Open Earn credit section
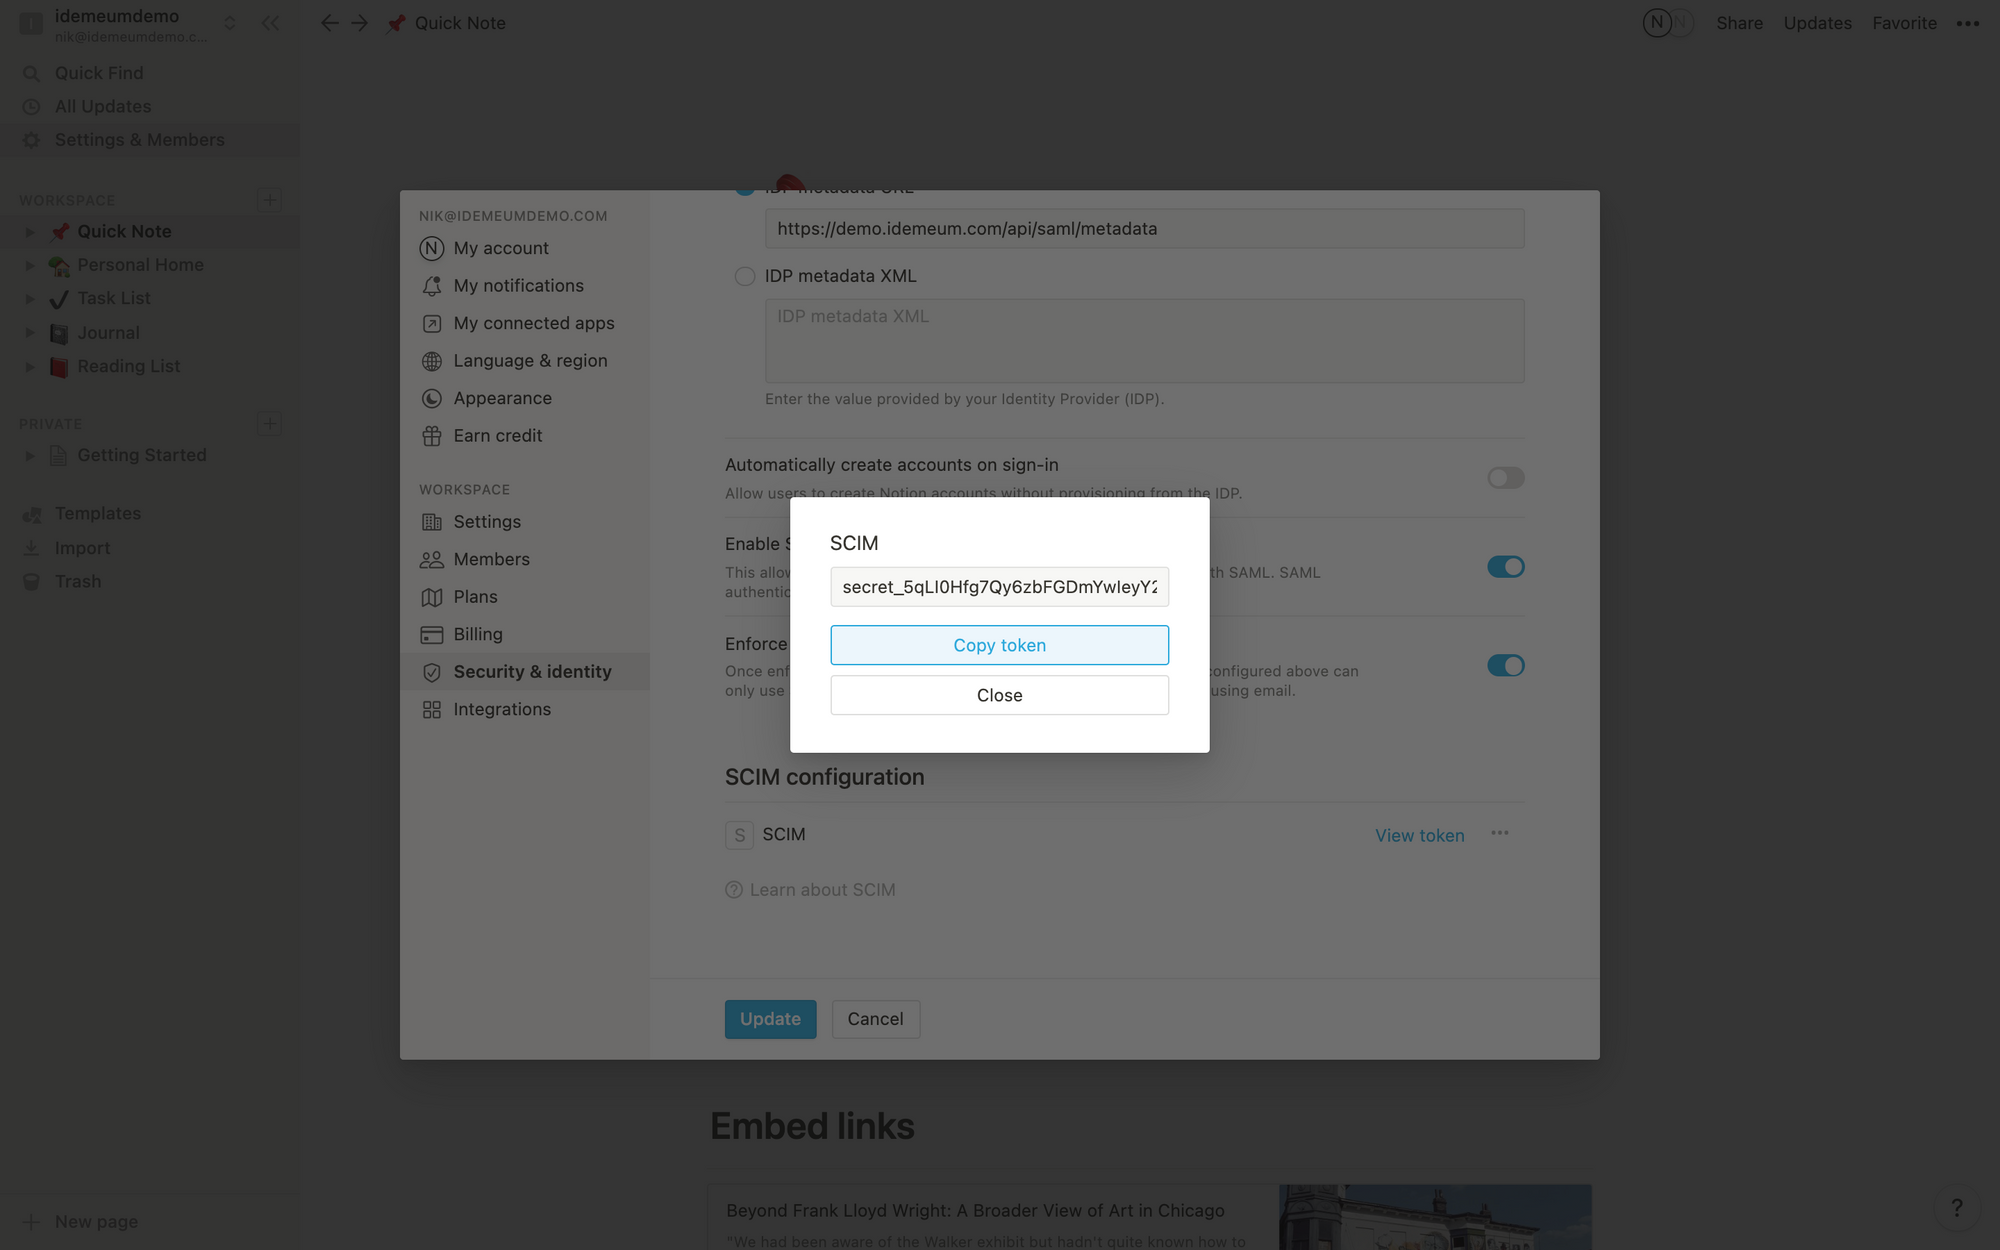Viewport: 2000px width, 1250px height. pyautogui.click(x=525, y=436)
